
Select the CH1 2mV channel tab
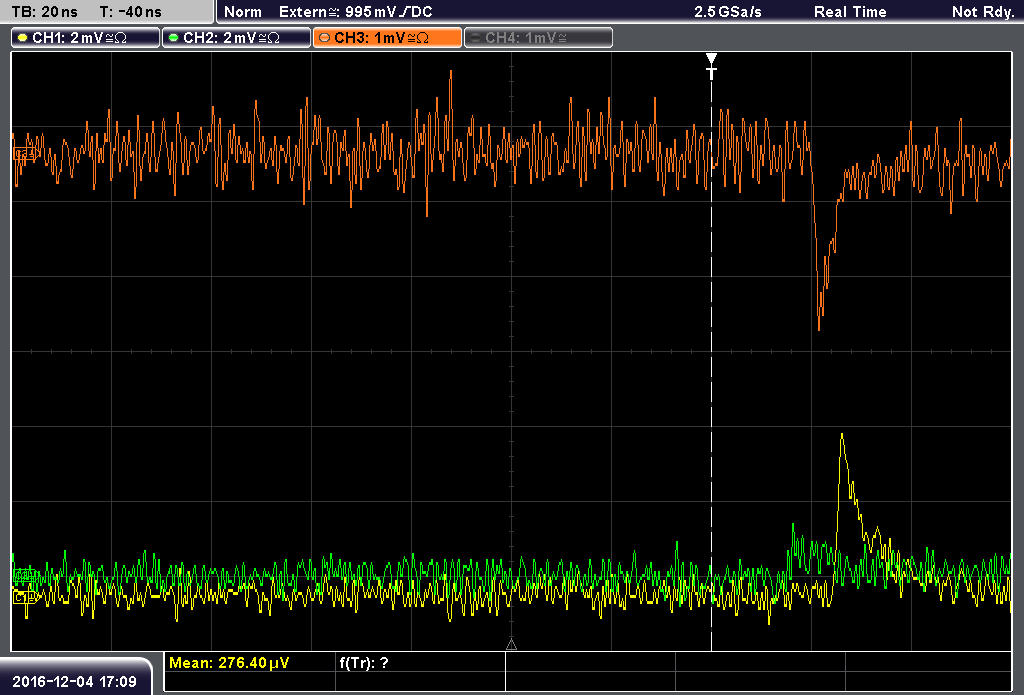click(86, 37)
